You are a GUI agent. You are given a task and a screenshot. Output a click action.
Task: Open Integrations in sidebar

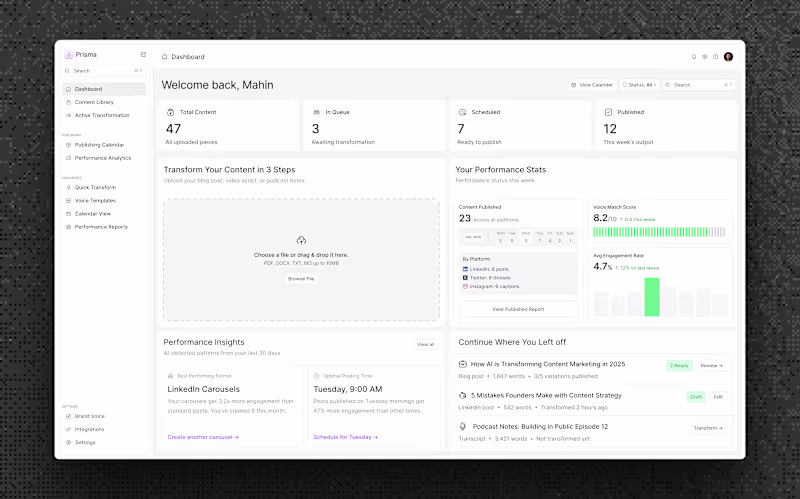[104, 430]
